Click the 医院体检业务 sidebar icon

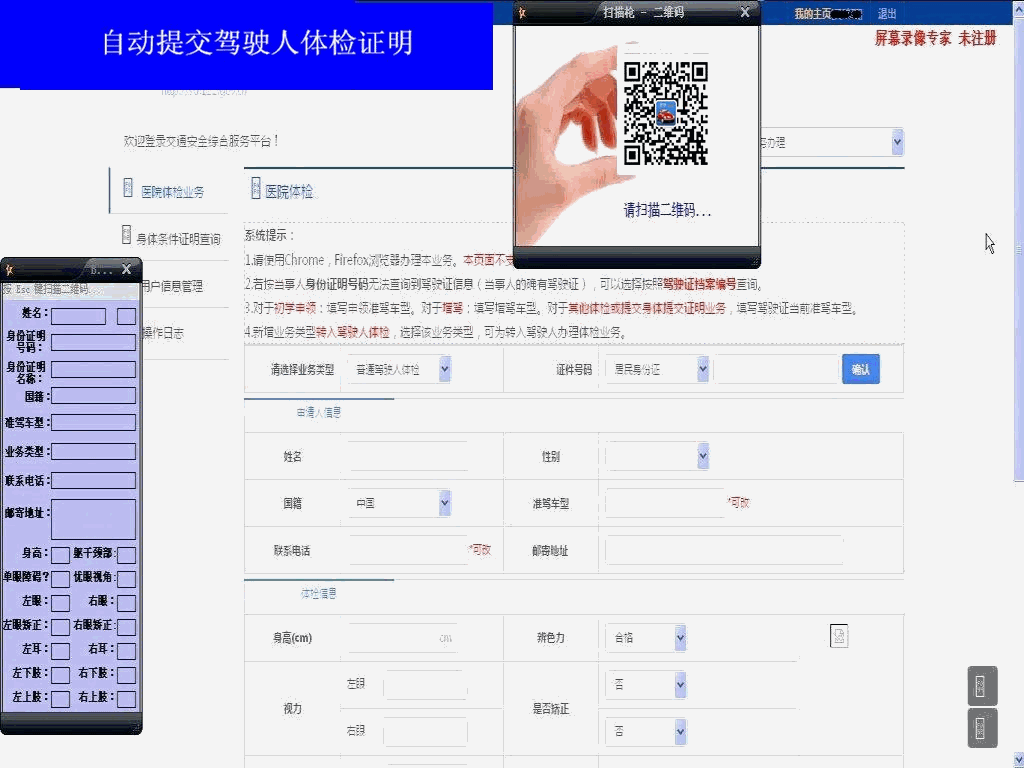[x=128, y=188]
